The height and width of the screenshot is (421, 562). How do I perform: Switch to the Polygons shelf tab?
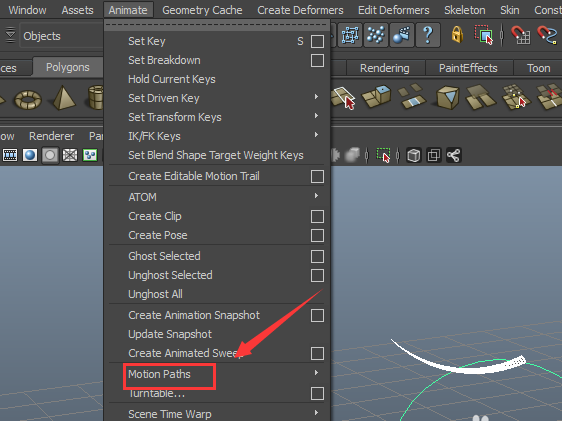[68, 67]
